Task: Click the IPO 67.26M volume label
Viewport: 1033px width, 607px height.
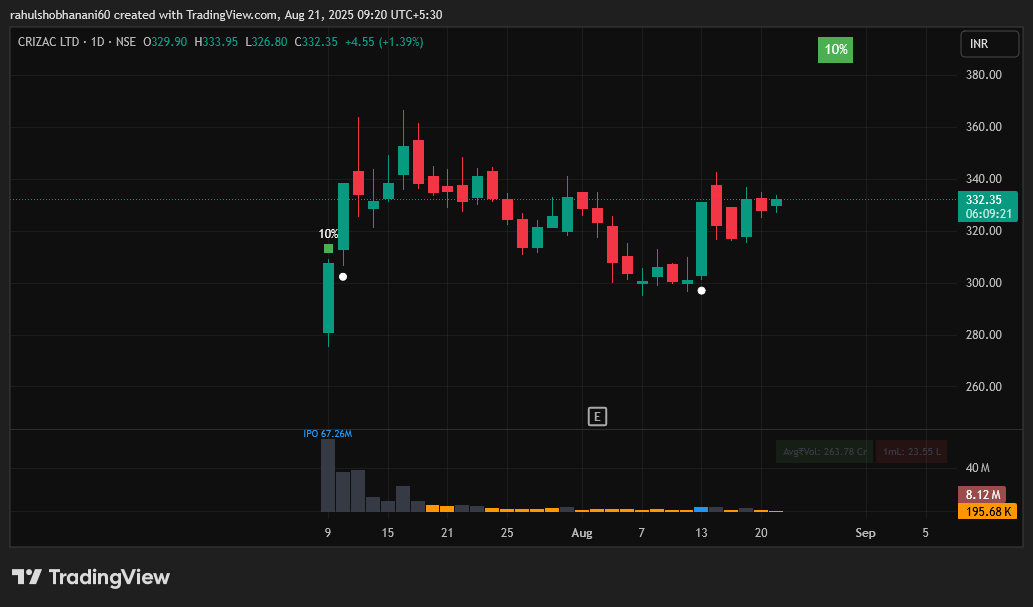Action: (x=327, y=434)
